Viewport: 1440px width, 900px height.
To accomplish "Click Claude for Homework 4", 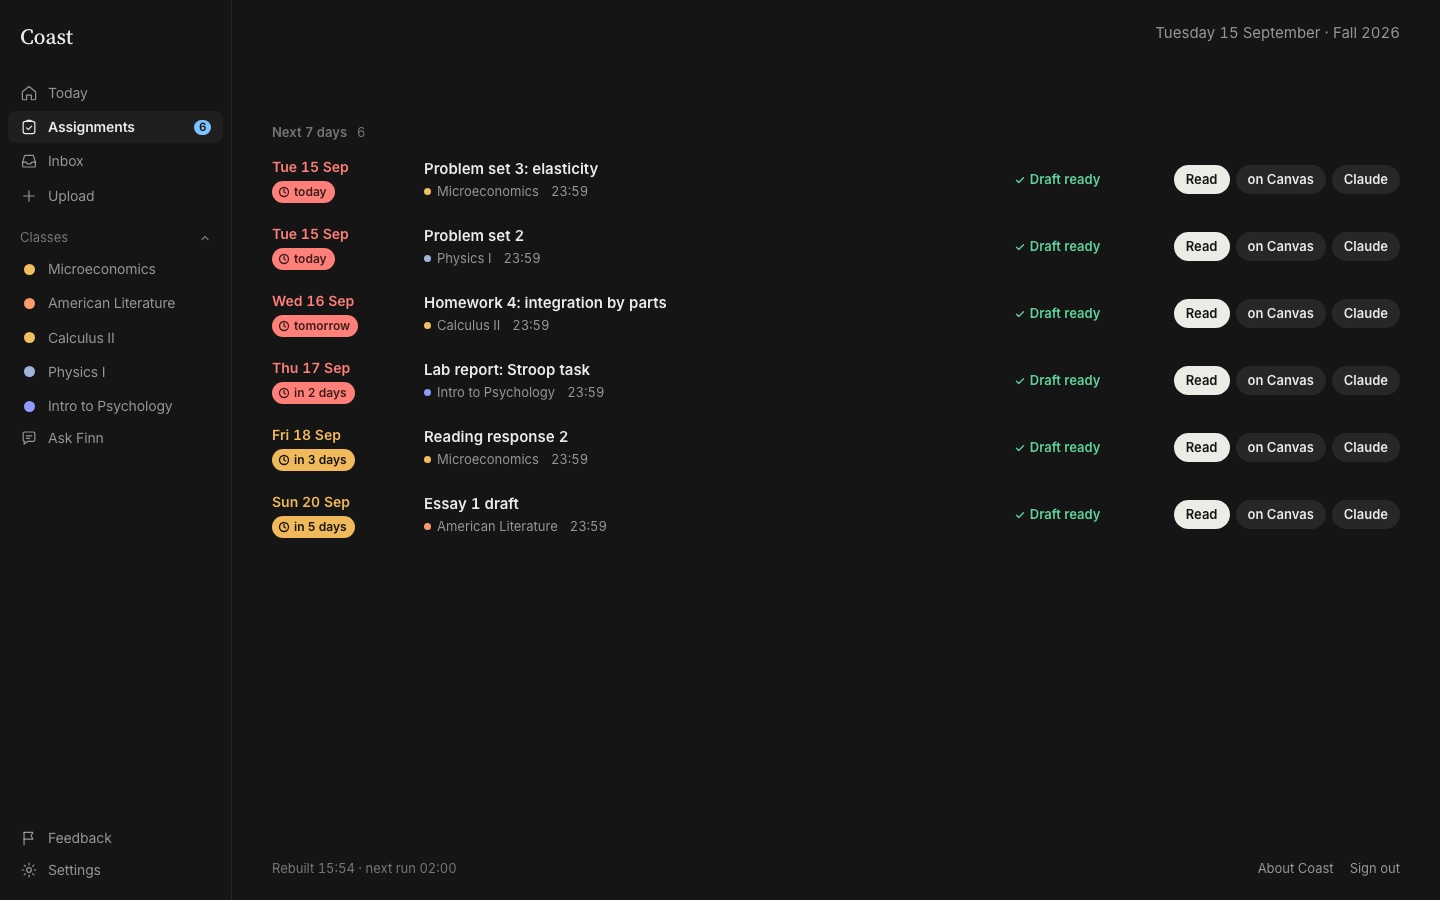I will click(x=1365, y=314).
